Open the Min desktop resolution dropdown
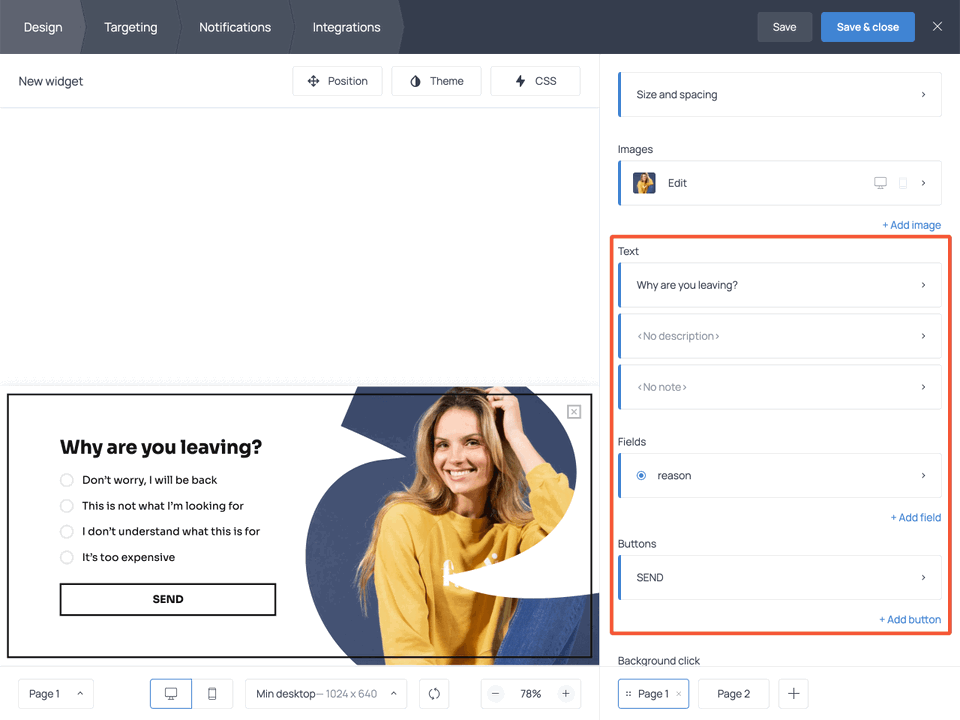The width and height of the screenshot is (960, 720). point(325,693)
